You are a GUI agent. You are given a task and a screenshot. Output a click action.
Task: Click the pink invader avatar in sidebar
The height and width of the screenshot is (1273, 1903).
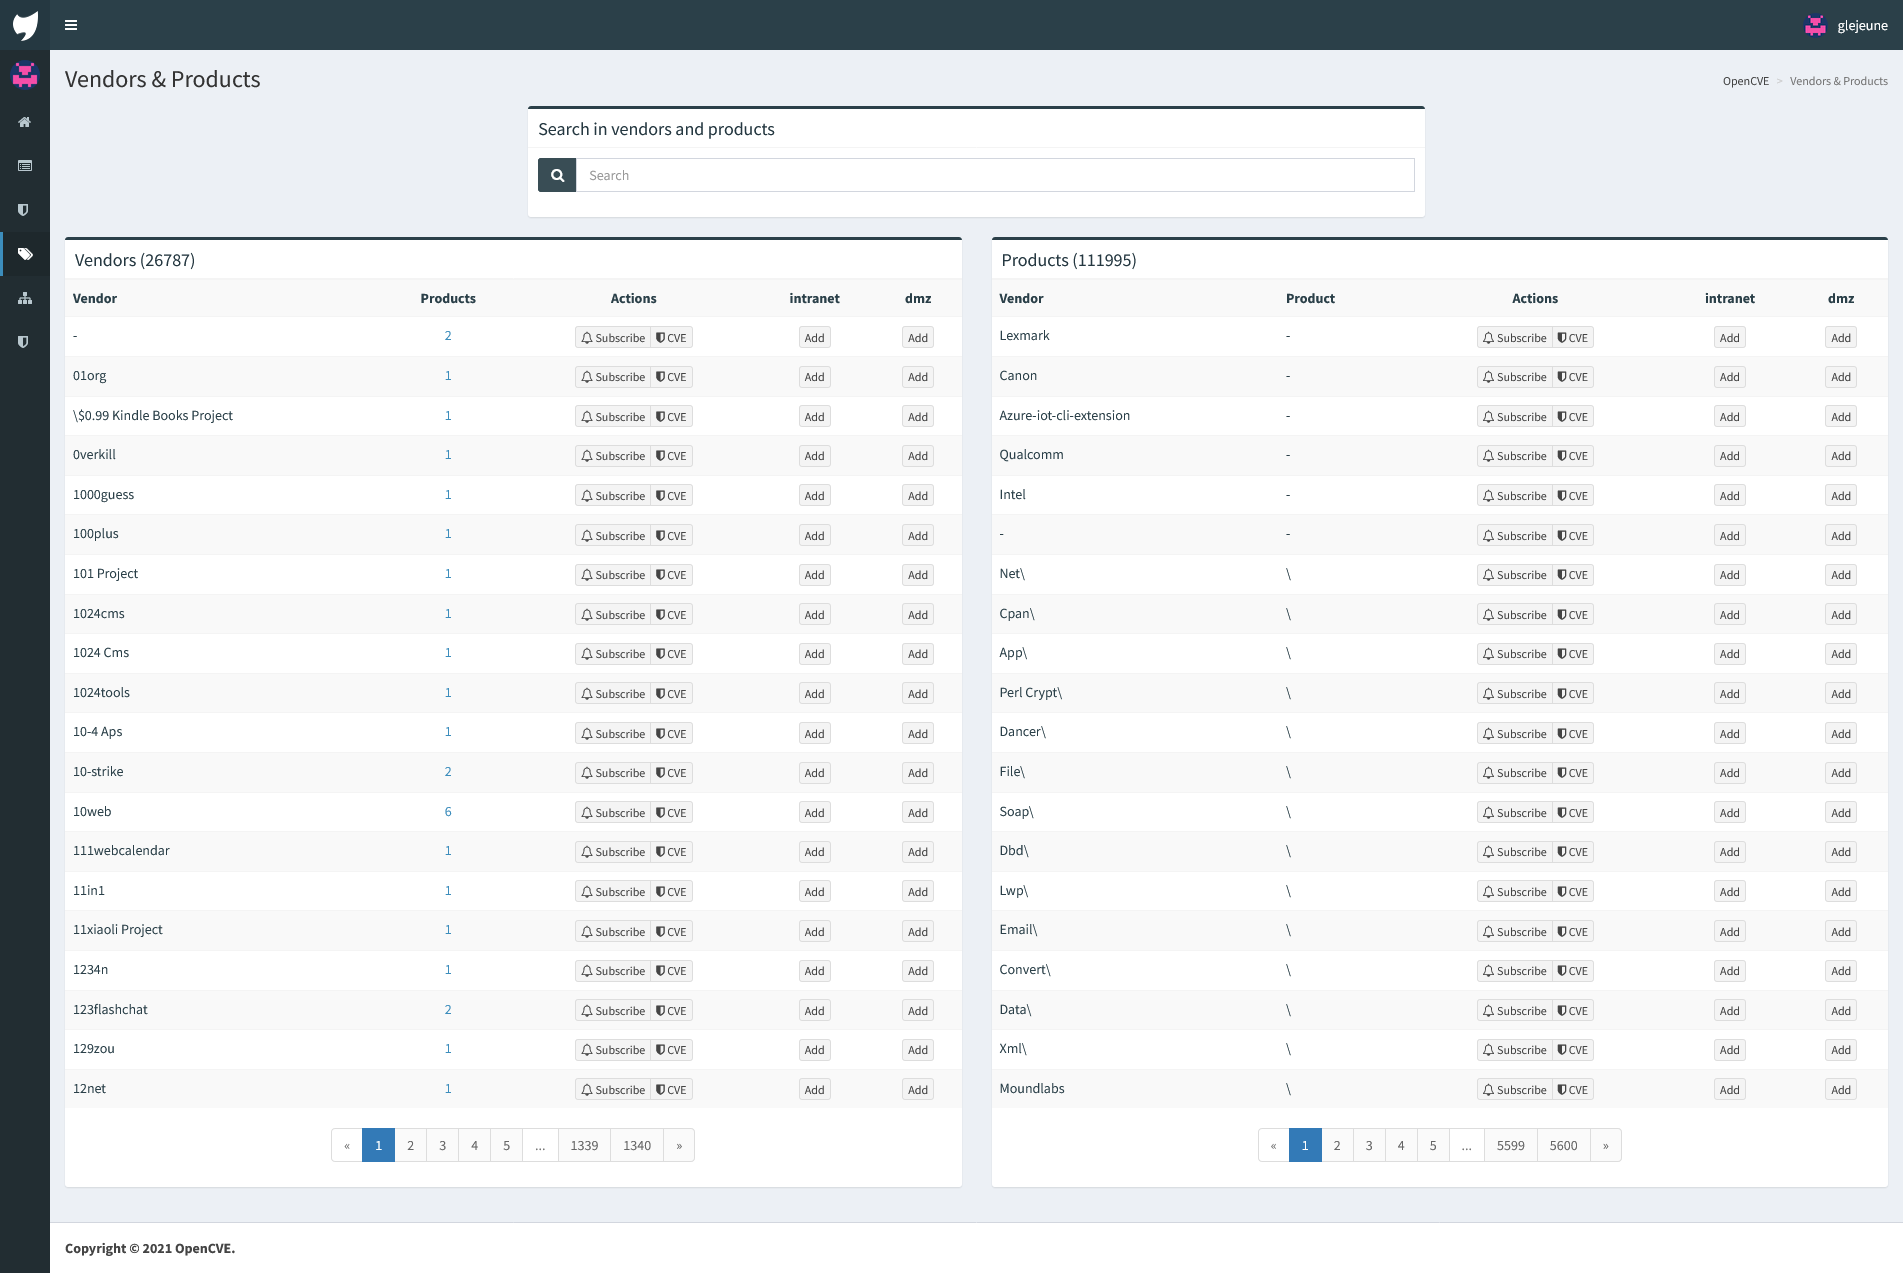[x=25, y=75]
